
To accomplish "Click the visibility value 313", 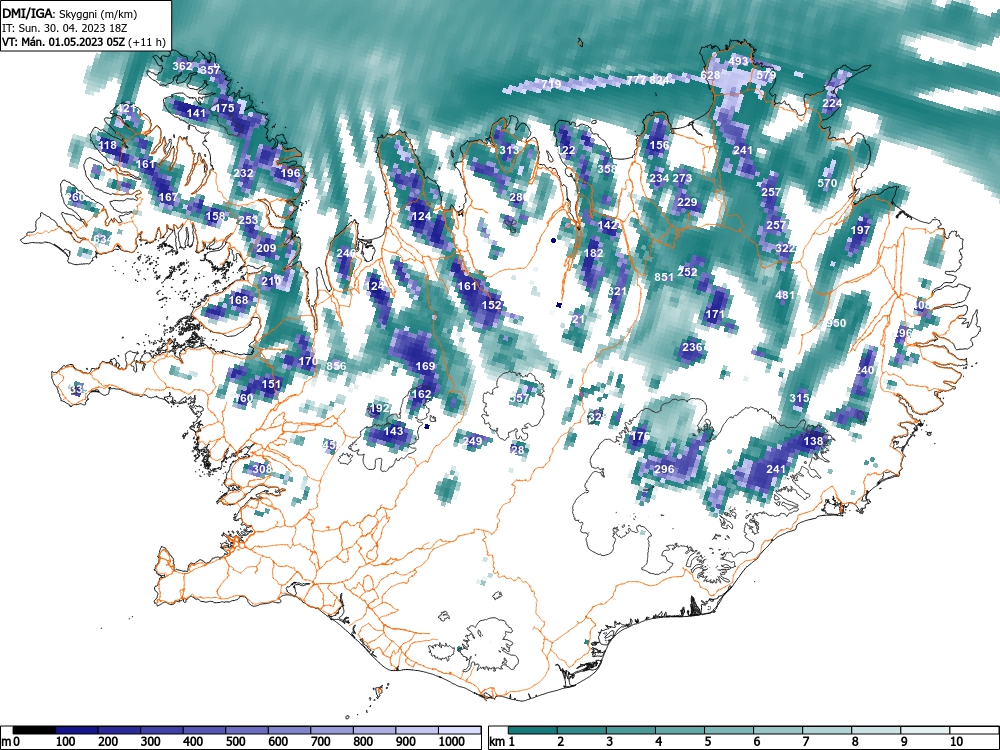I will click(509, 150).
